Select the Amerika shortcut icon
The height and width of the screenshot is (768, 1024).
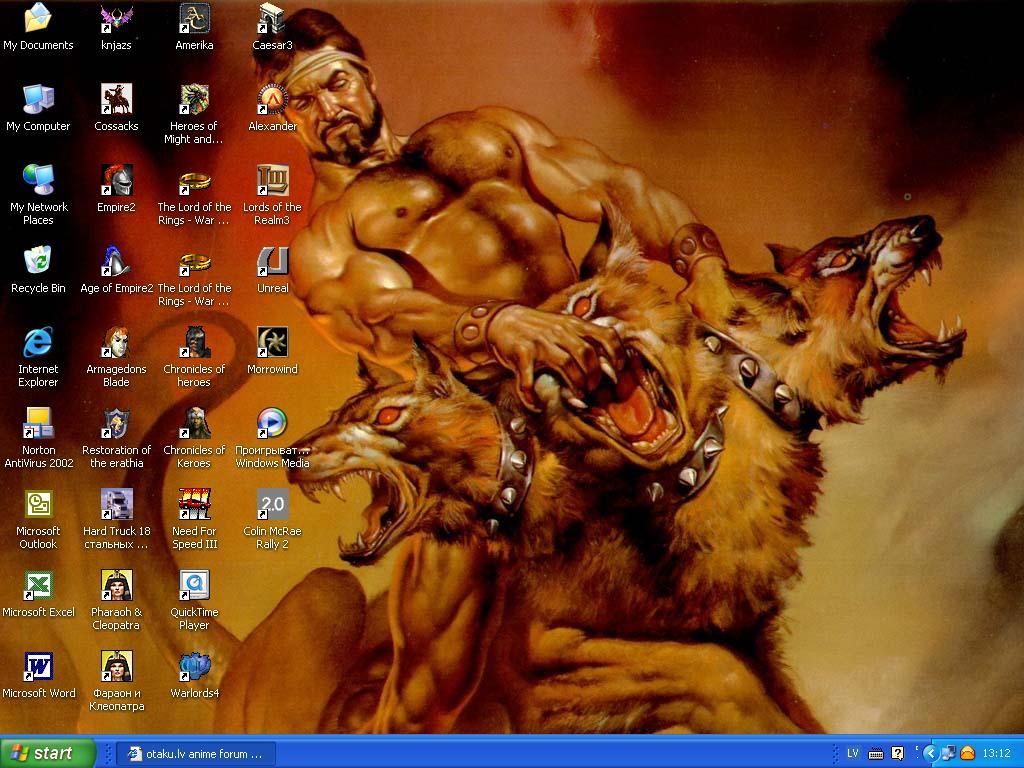194,18
